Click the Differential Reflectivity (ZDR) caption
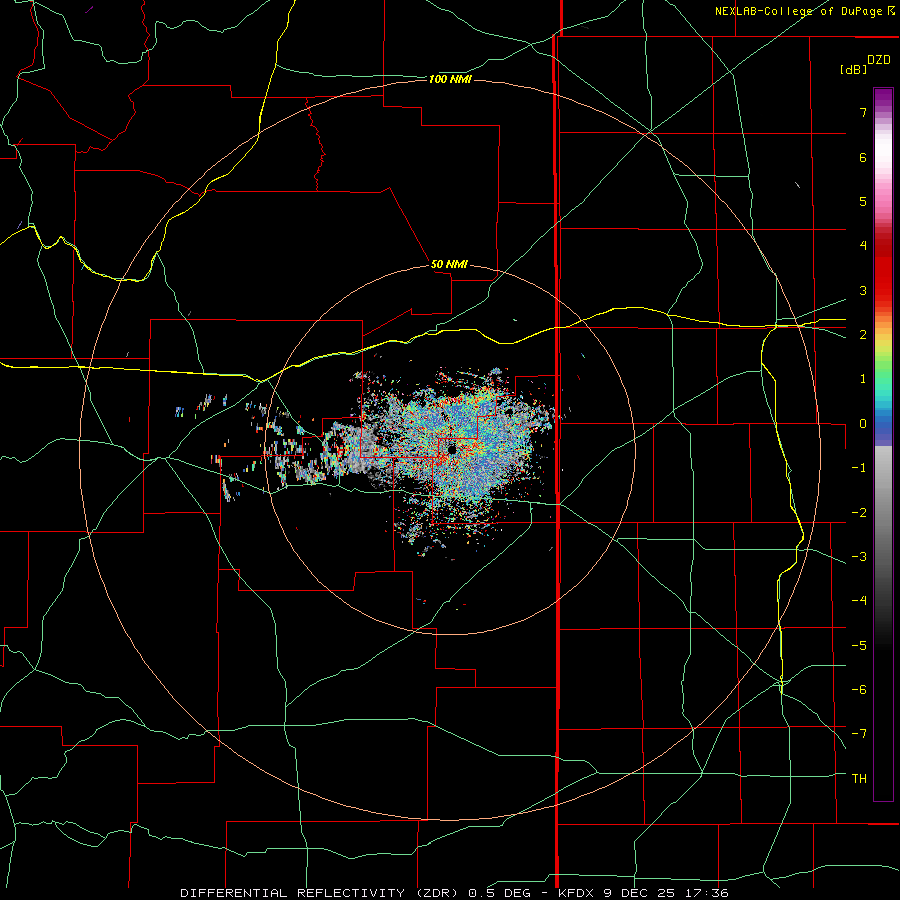Screen dimensions: 900x900 [319, 893]
